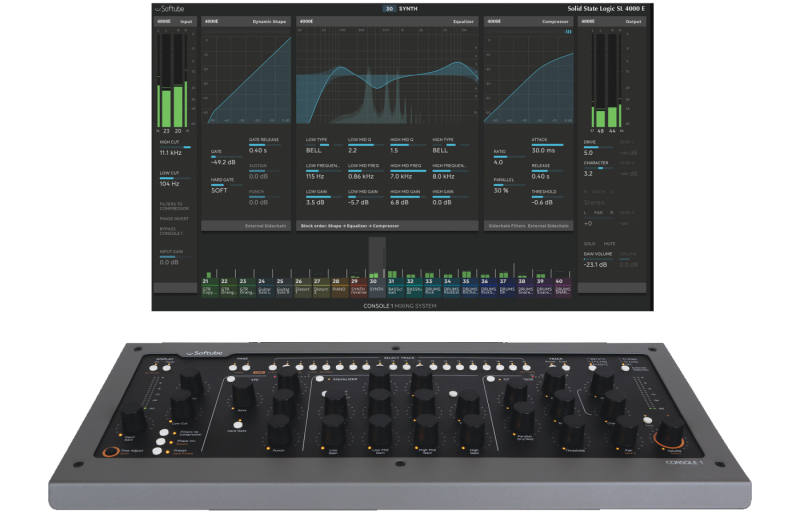
Task: Select track 29 SYNTH reverse
Action: click(x=358, y=287)
